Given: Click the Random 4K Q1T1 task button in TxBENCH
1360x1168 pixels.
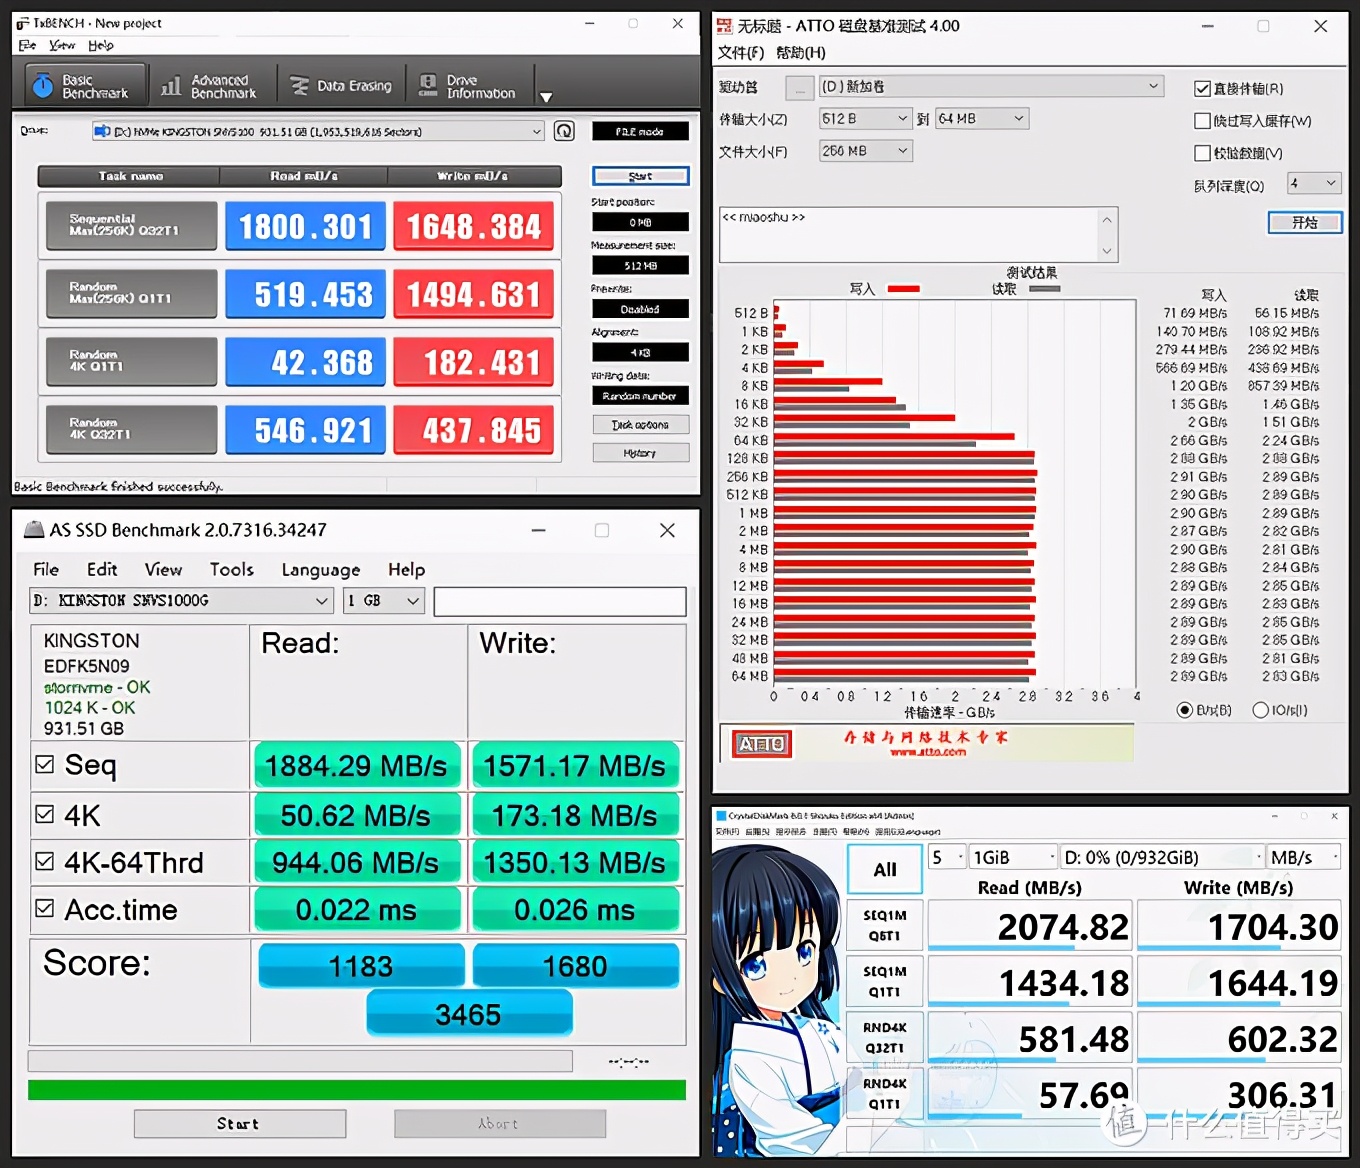Looking at the screenshot, I should coord(131,362).
